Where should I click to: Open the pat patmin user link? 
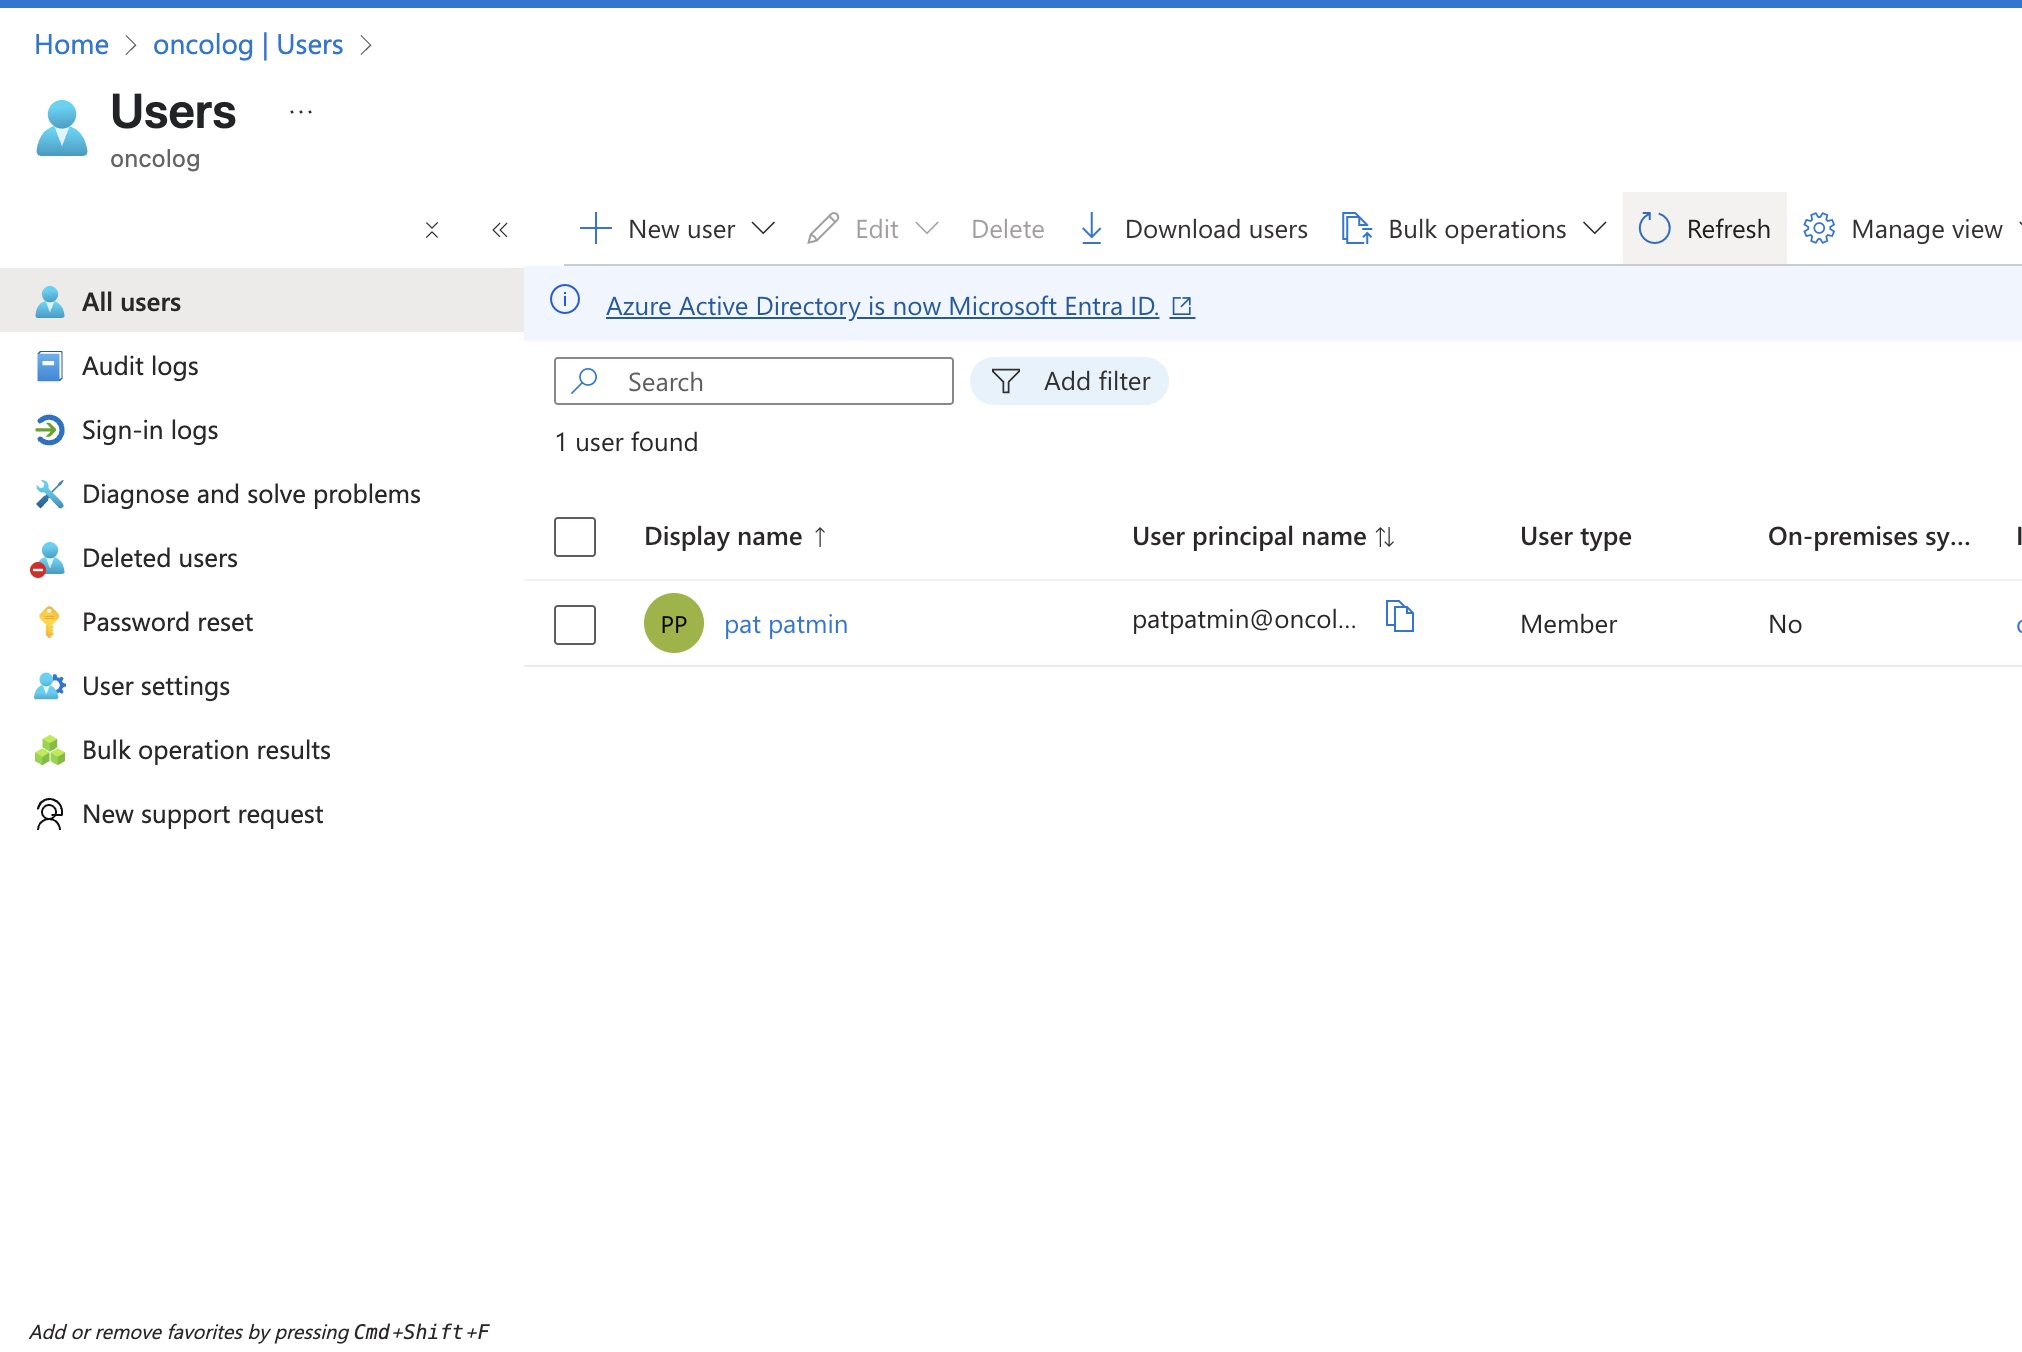[786, 624]
